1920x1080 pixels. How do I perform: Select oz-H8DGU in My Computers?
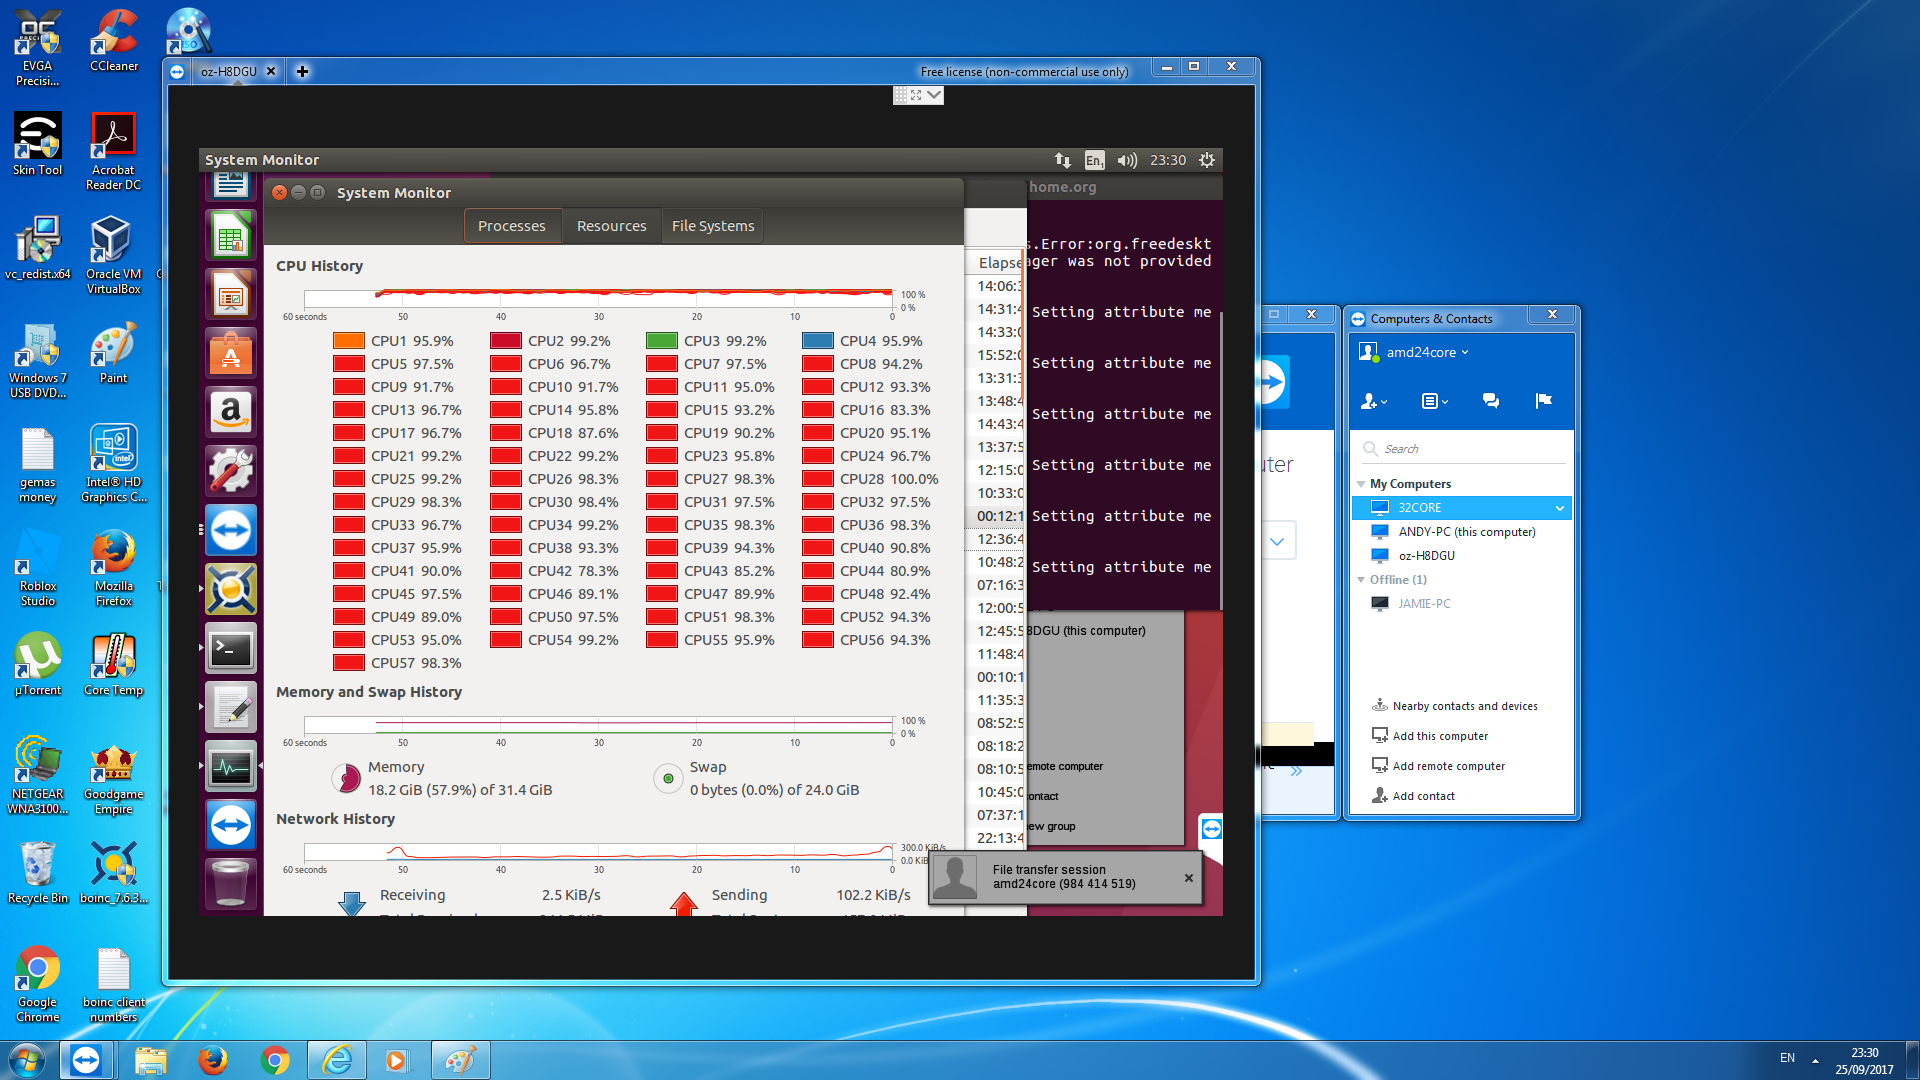pos(1461,556)
